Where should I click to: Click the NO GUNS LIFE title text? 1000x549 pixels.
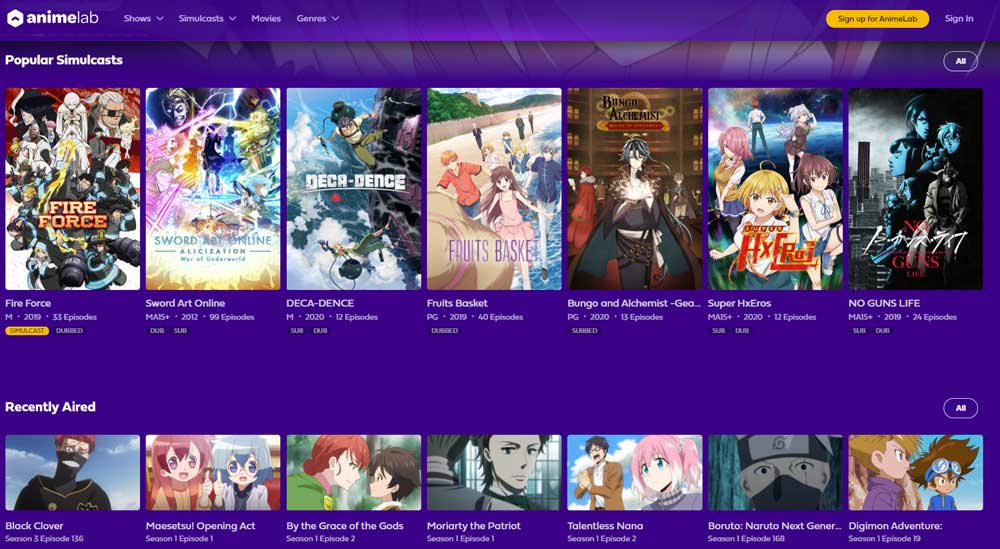pyautogui.click(x=884, y=303)
